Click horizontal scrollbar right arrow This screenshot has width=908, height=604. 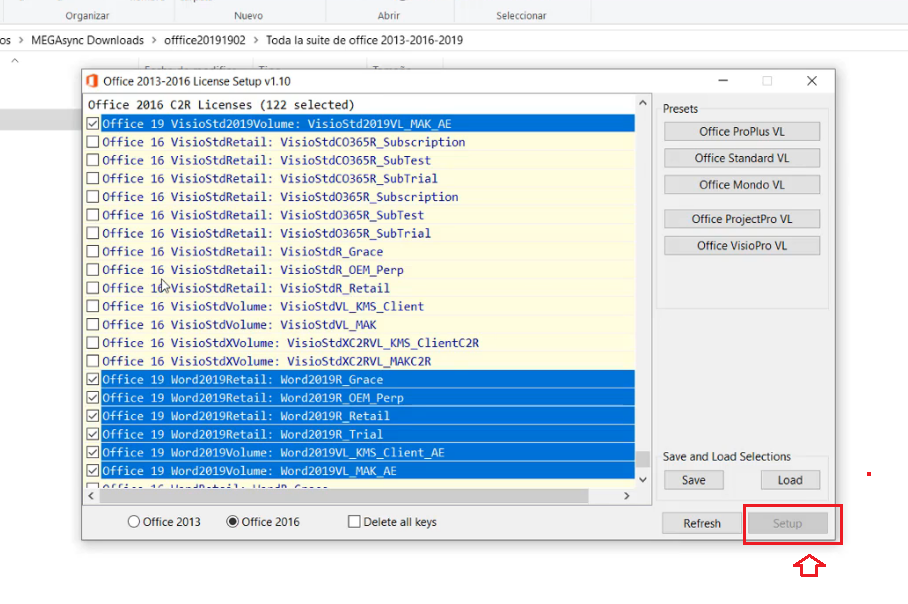(627, 496)
